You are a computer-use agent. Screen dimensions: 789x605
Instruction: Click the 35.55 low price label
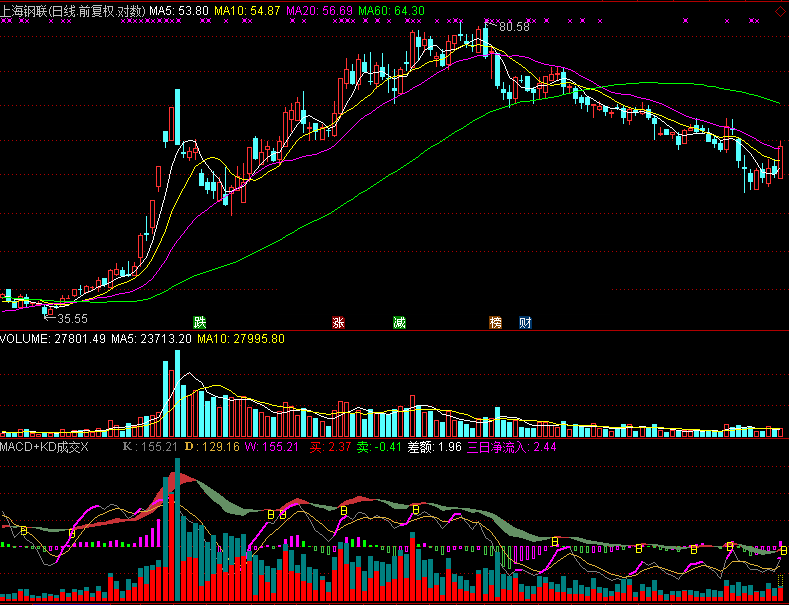coord(72,318)
